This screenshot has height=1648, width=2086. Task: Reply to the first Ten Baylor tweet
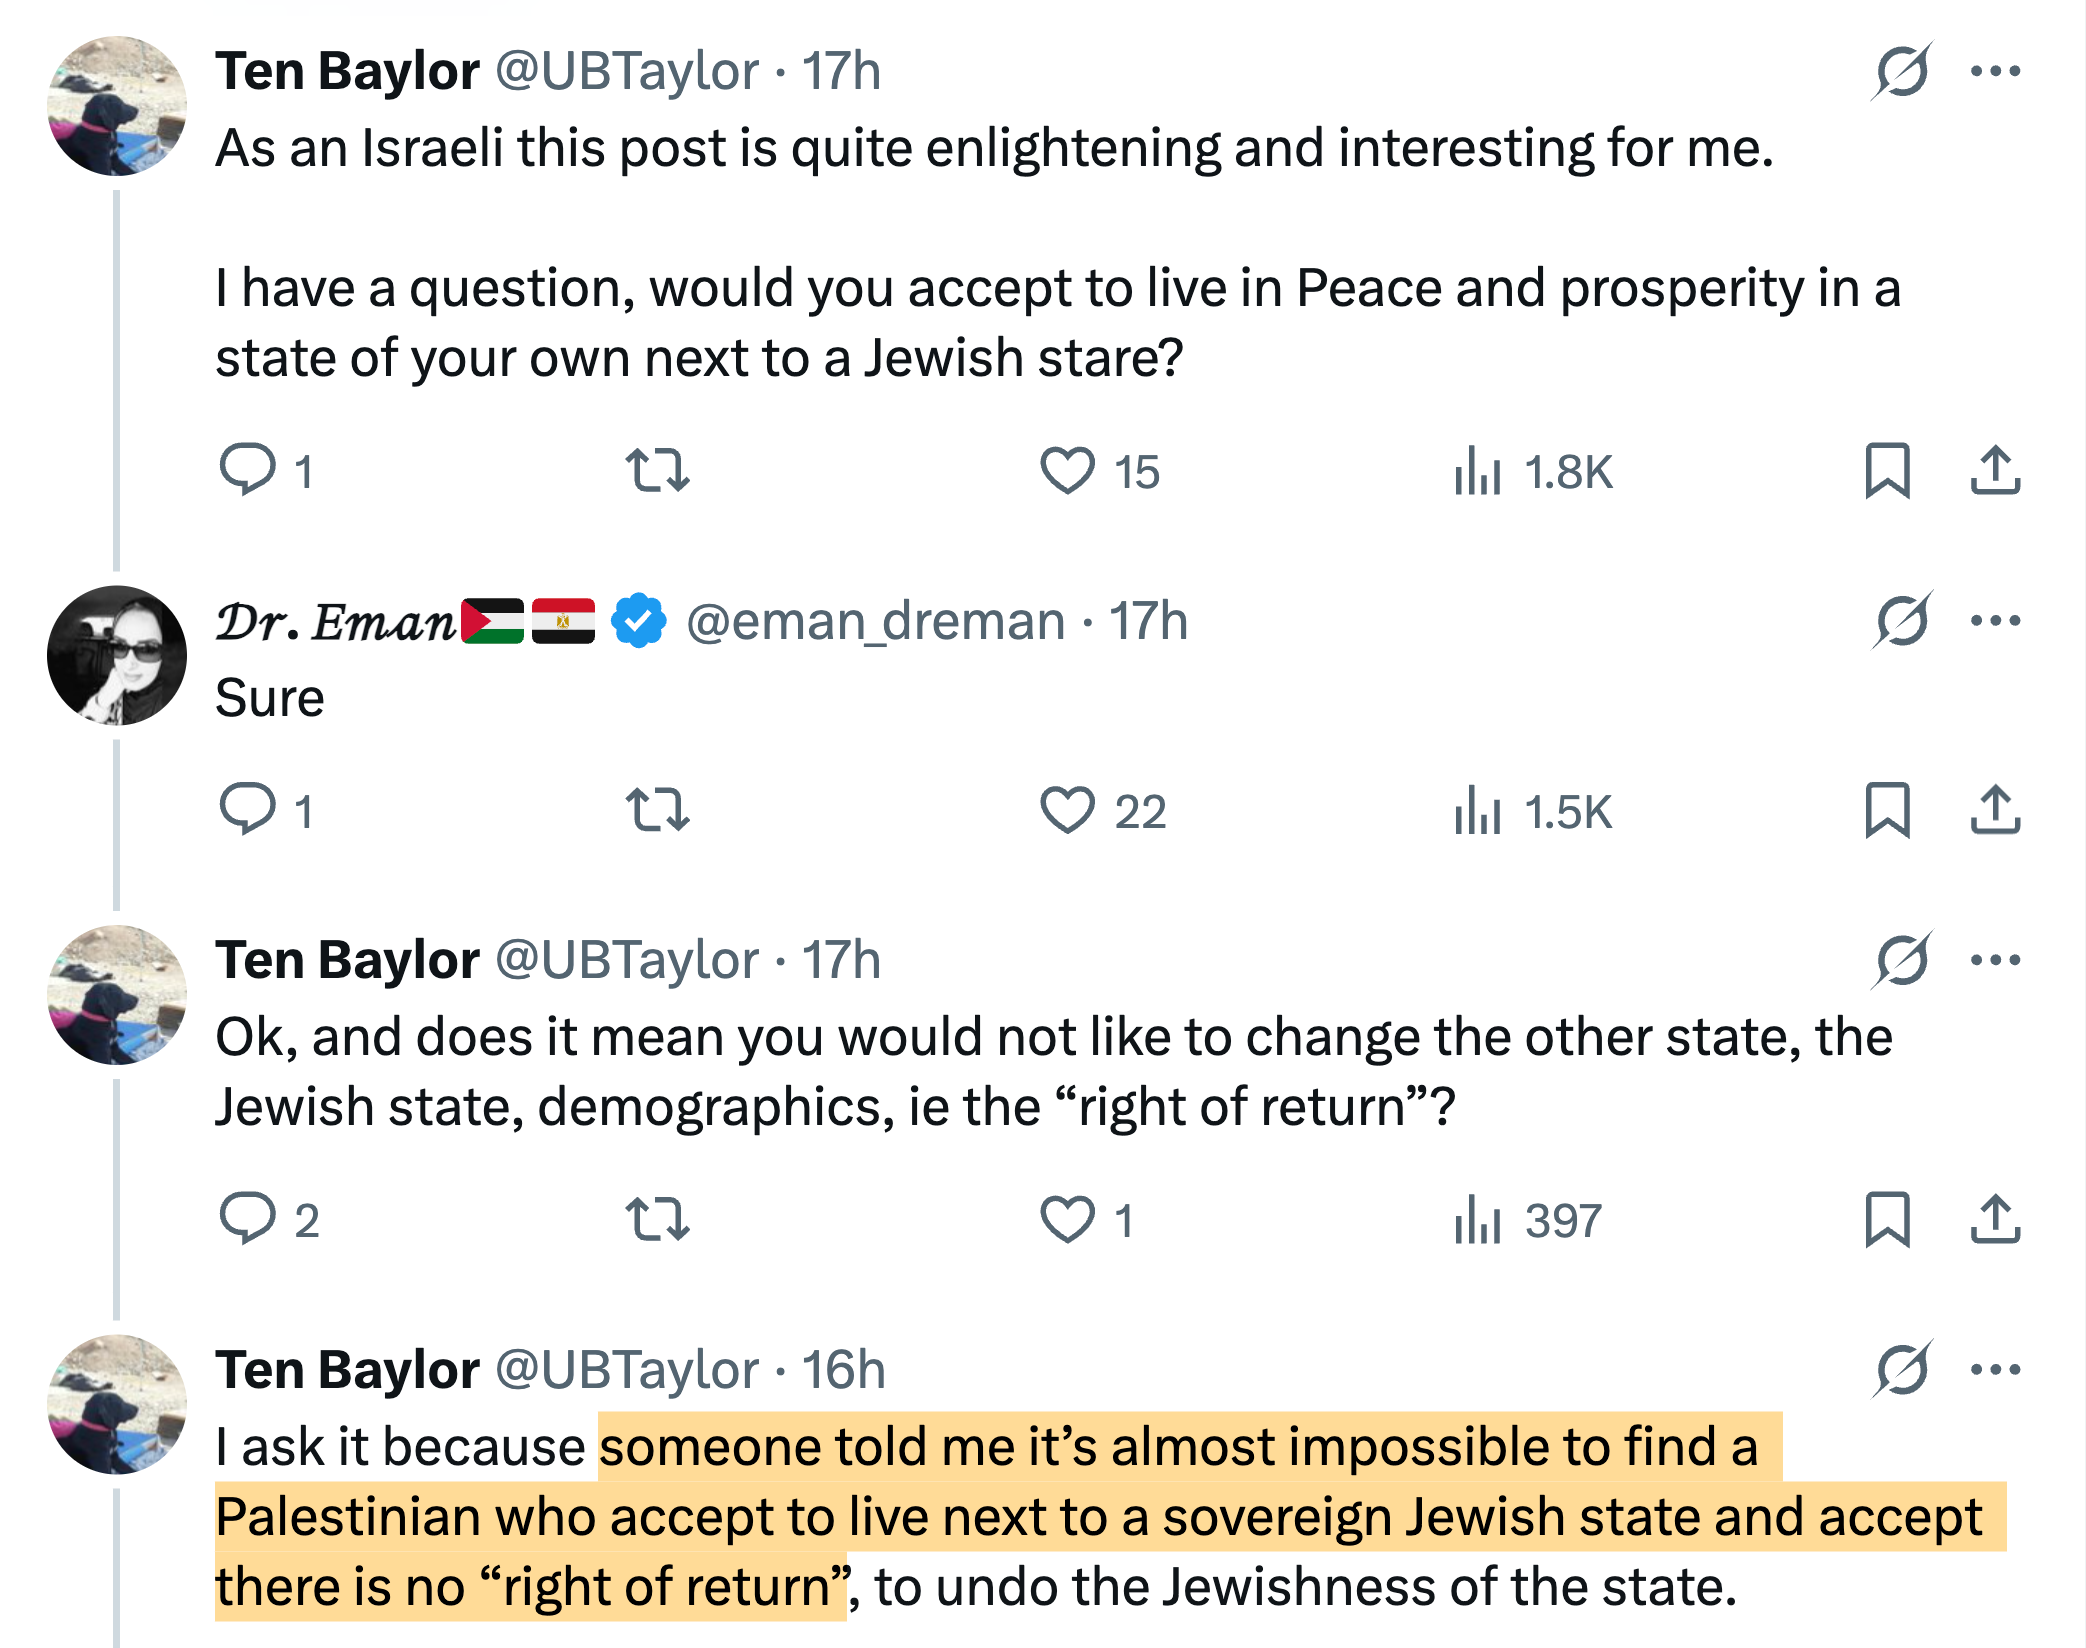(x=247, y=470)
